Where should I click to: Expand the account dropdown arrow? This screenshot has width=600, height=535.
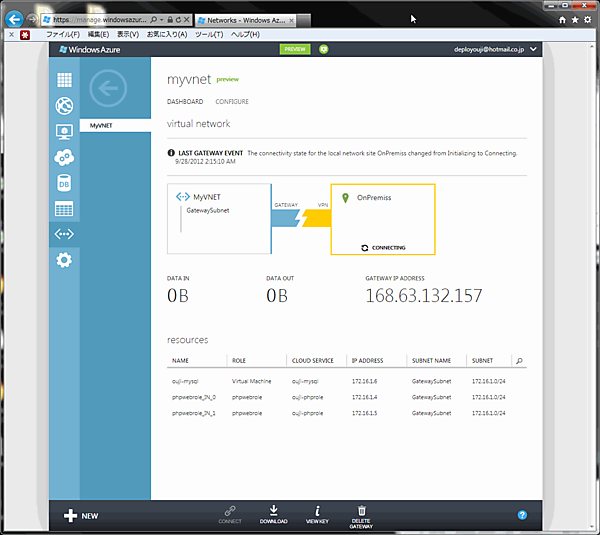point(533,49)
